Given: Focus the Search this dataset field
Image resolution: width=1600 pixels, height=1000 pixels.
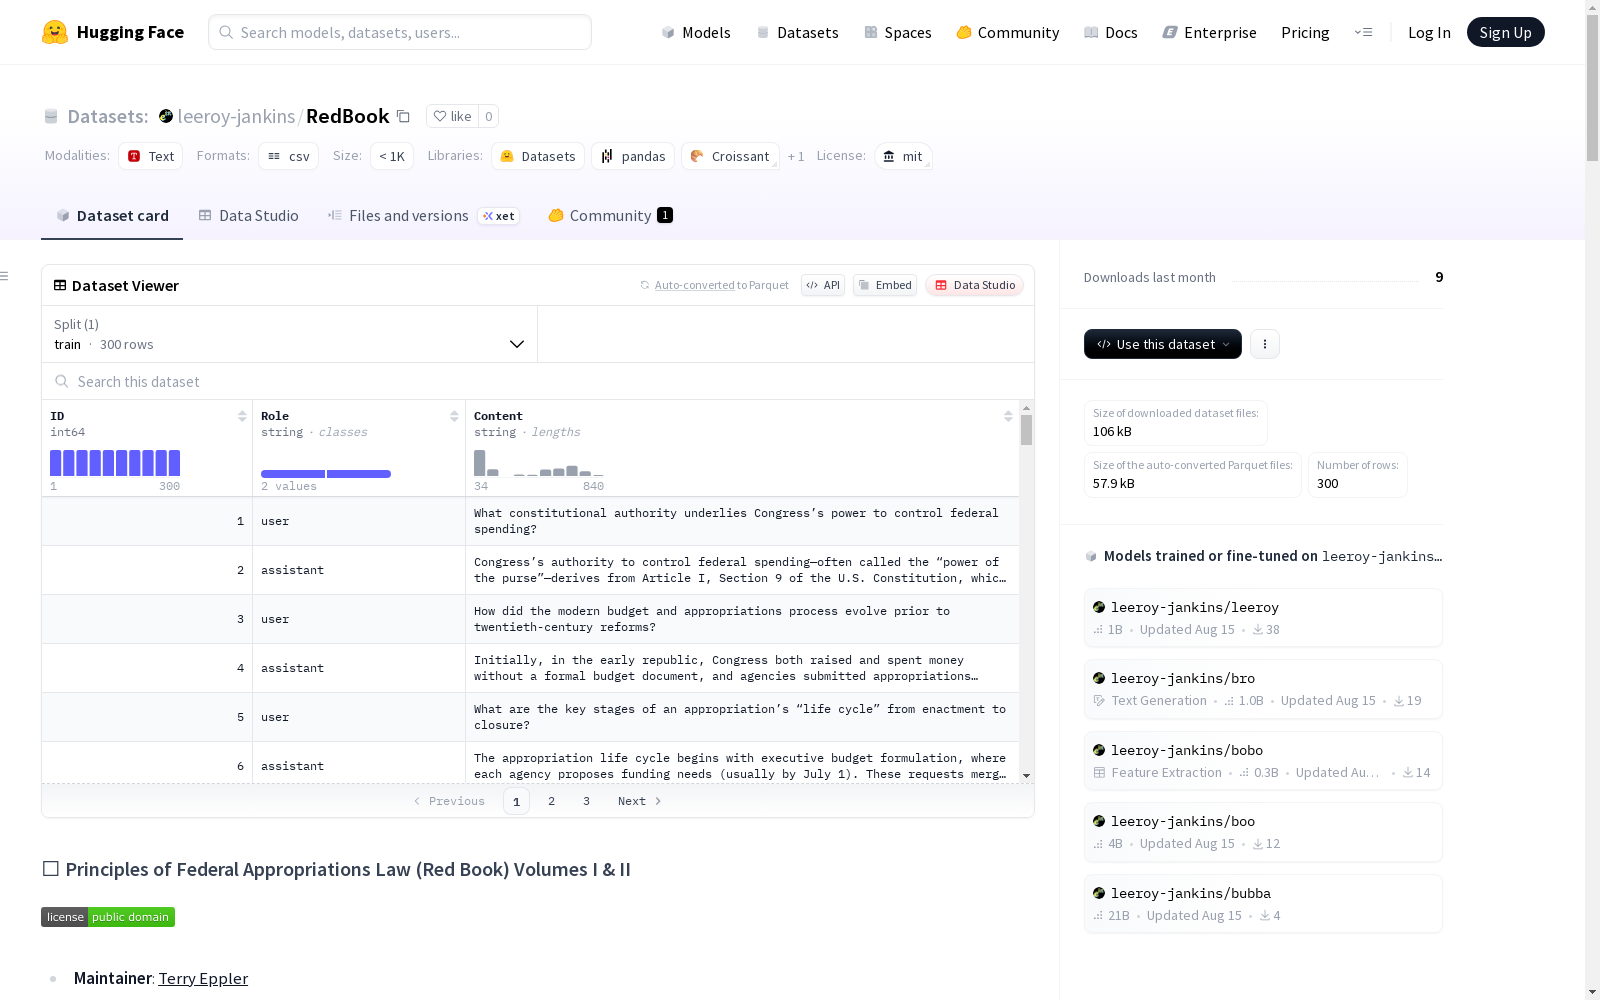Looking at the screenshot, I should 538,381.
